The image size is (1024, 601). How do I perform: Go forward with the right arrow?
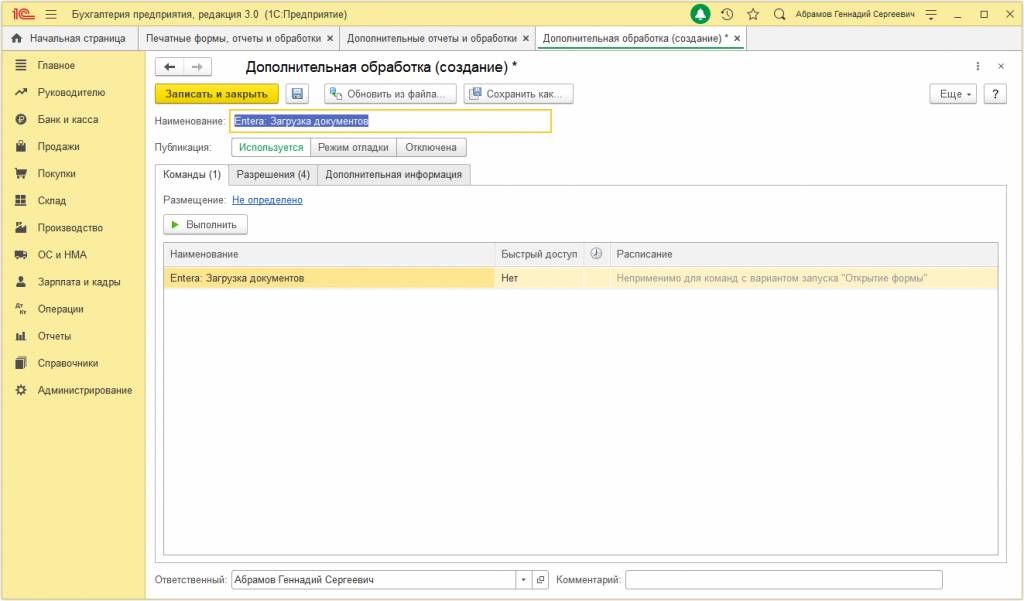(197, 67)
